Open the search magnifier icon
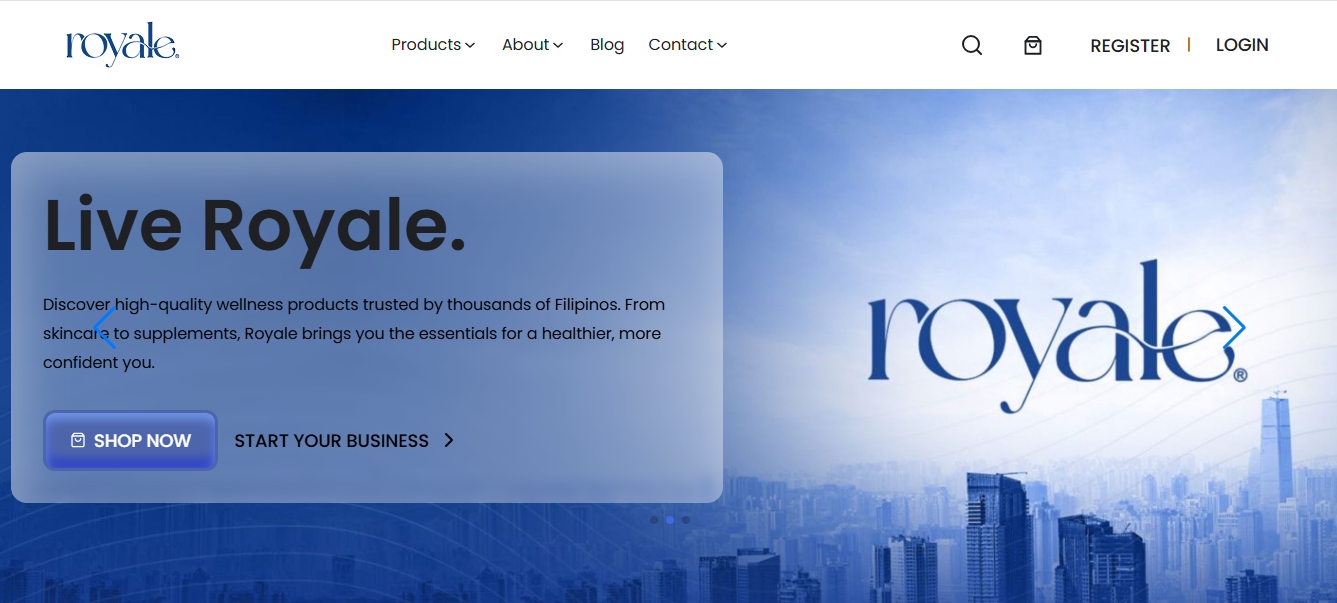The image size is (1337, 603). coord(971,45)
